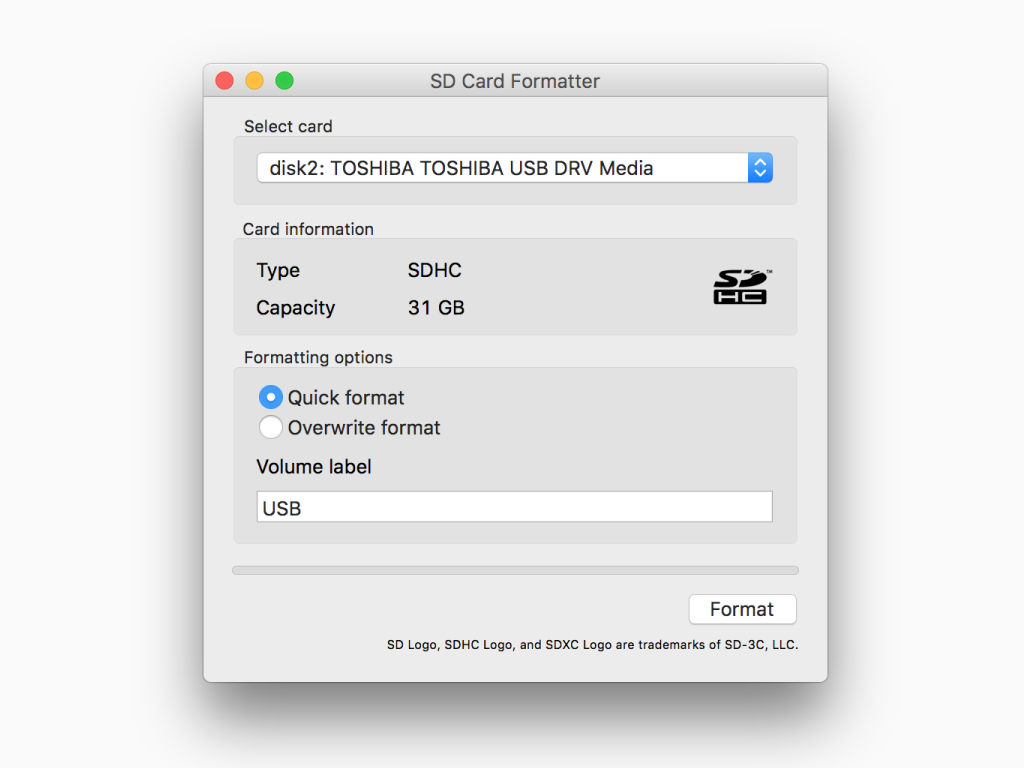Close the SD Card Formatter window

point(225,80)
